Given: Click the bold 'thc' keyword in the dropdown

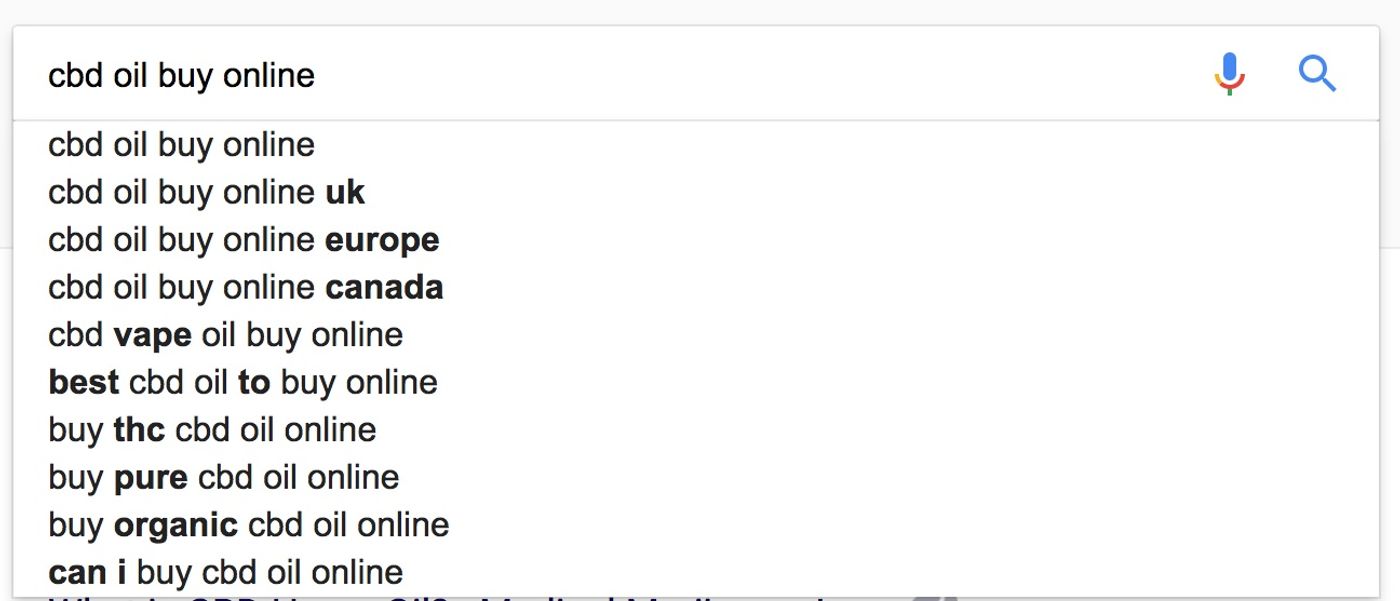Looking at the screenshot, I should (x=139, y=430).
